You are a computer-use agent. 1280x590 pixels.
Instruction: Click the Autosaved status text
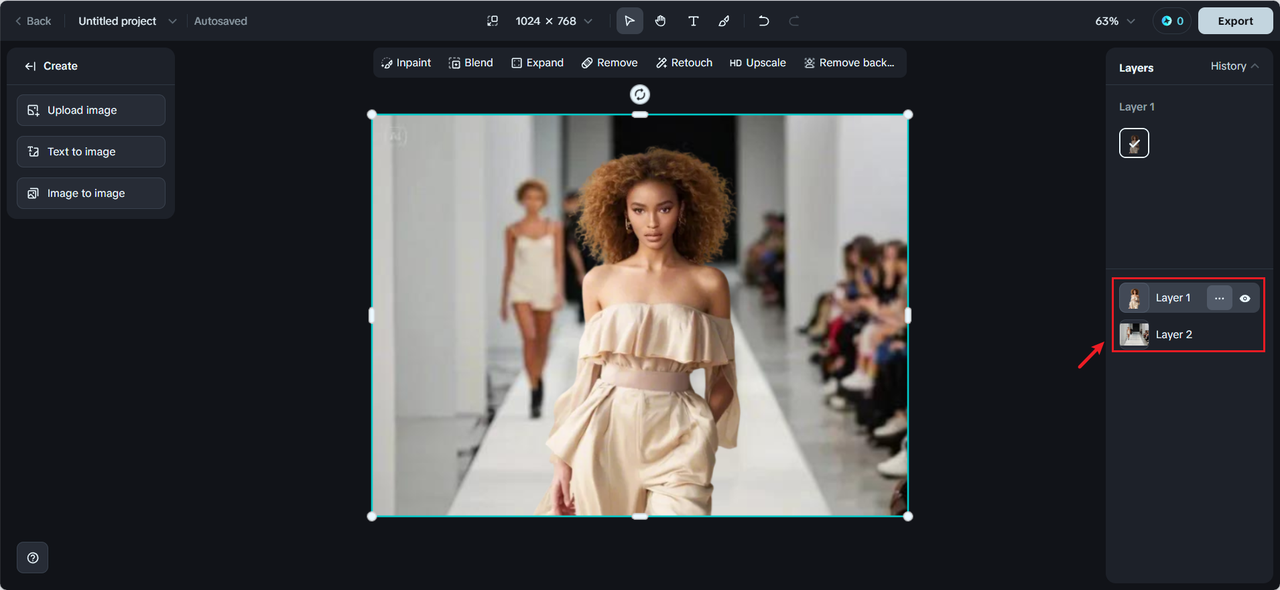click(221, 21)
